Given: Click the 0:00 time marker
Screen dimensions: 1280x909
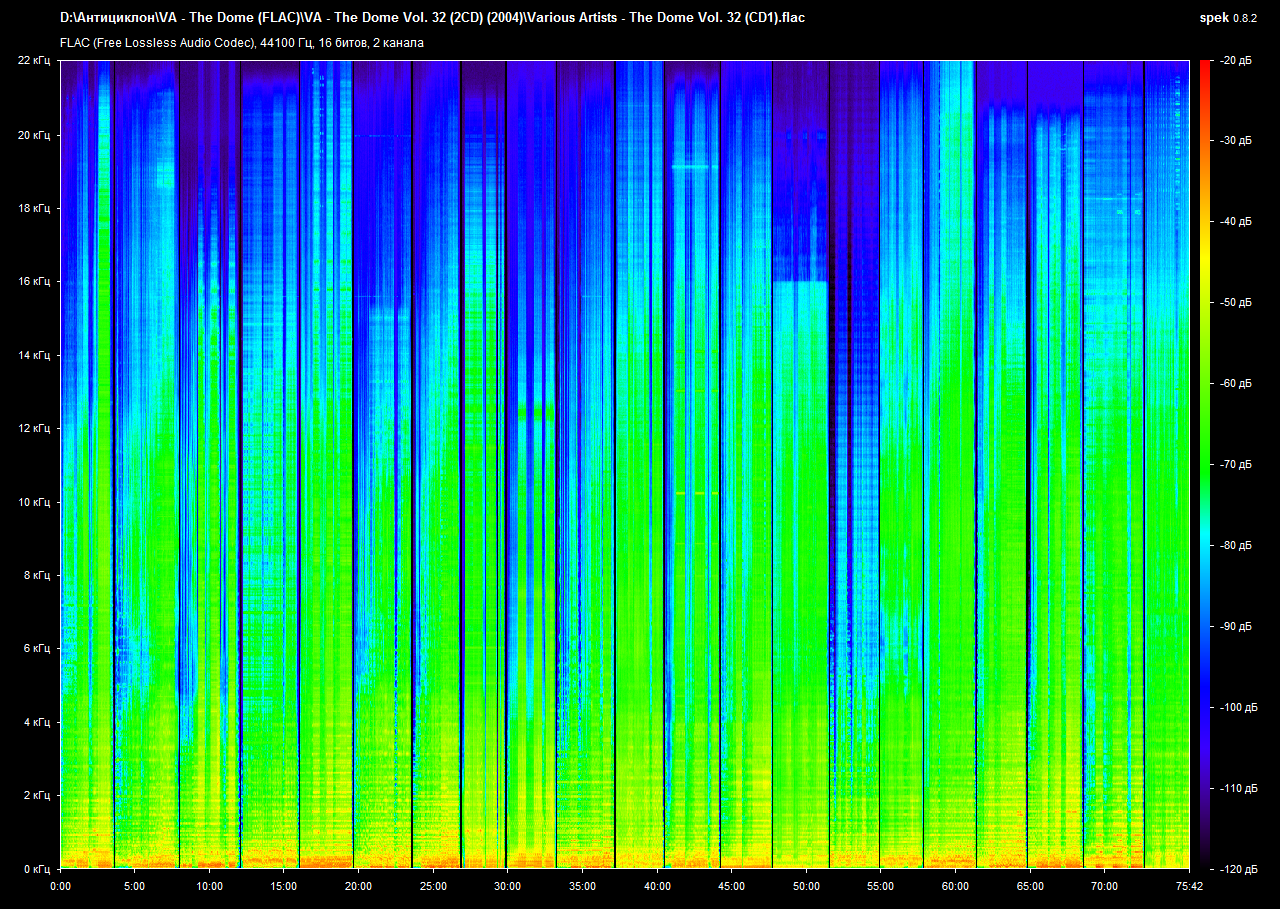Looking at the screenshot, I should tap(60, 886).
